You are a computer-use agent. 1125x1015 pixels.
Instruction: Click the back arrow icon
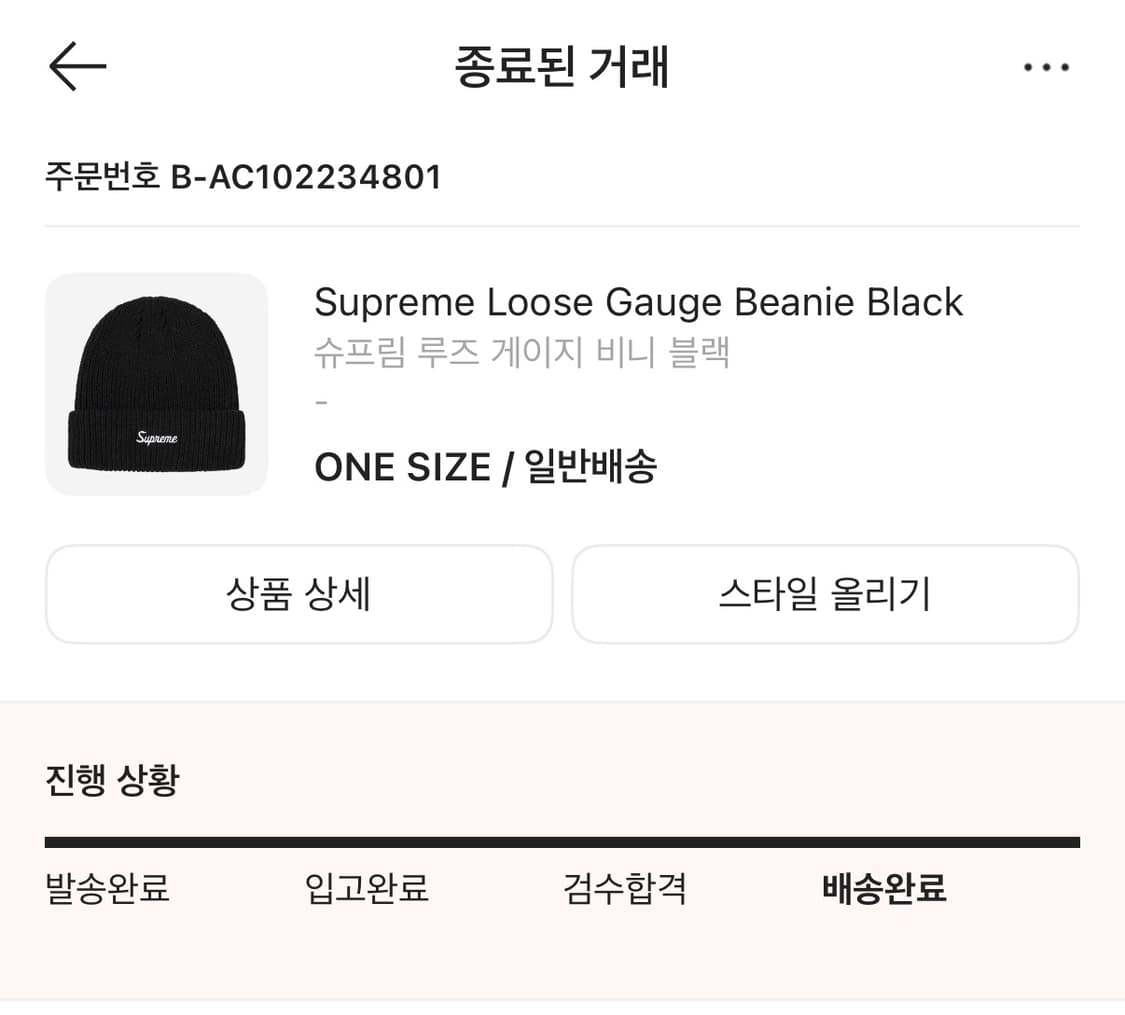point(76,66)
